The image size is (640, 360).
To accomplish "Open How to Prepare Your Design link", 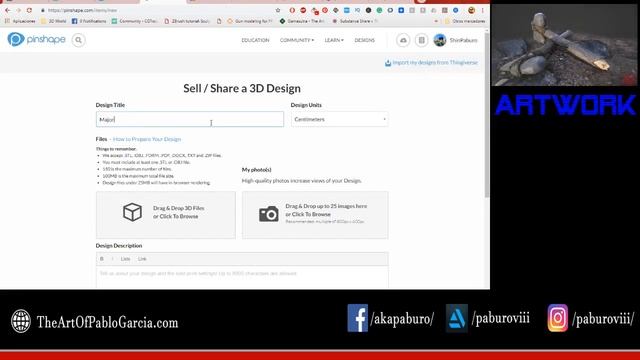I will 147,139.
